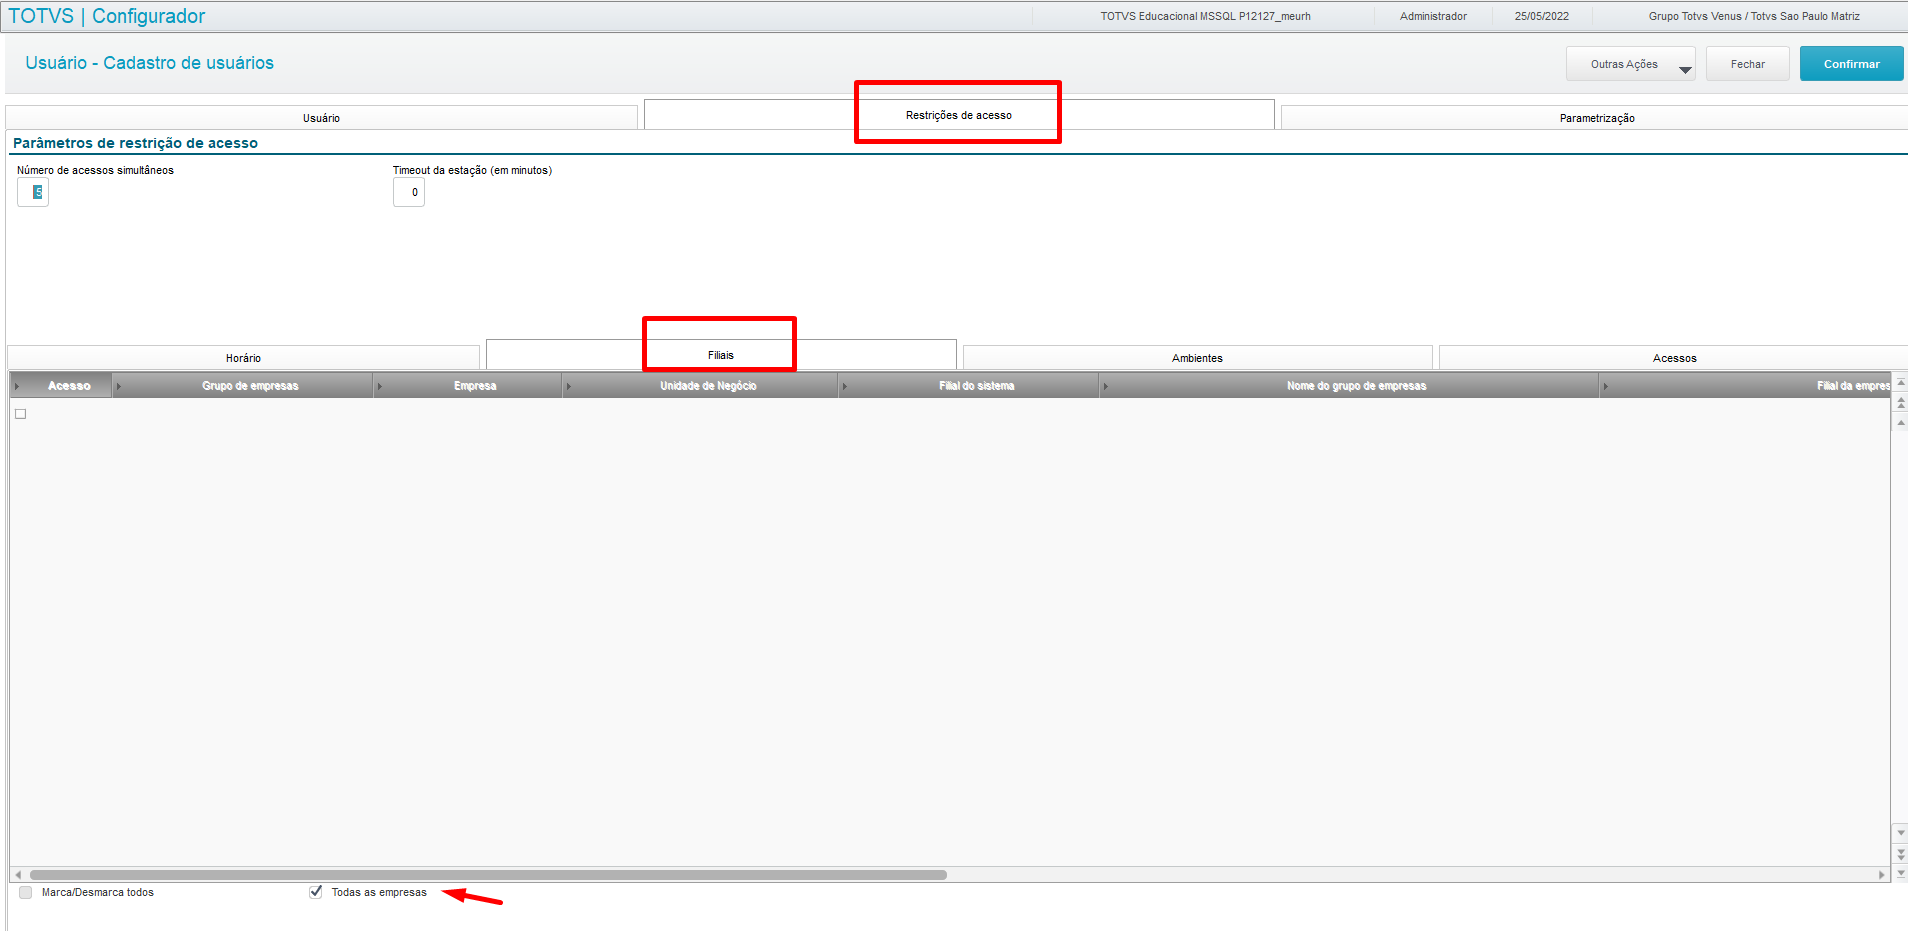Click TOTVS Educacional MSSQL environment label
The height and width of the screenshot is (931, 1908).
point(1205,16)
